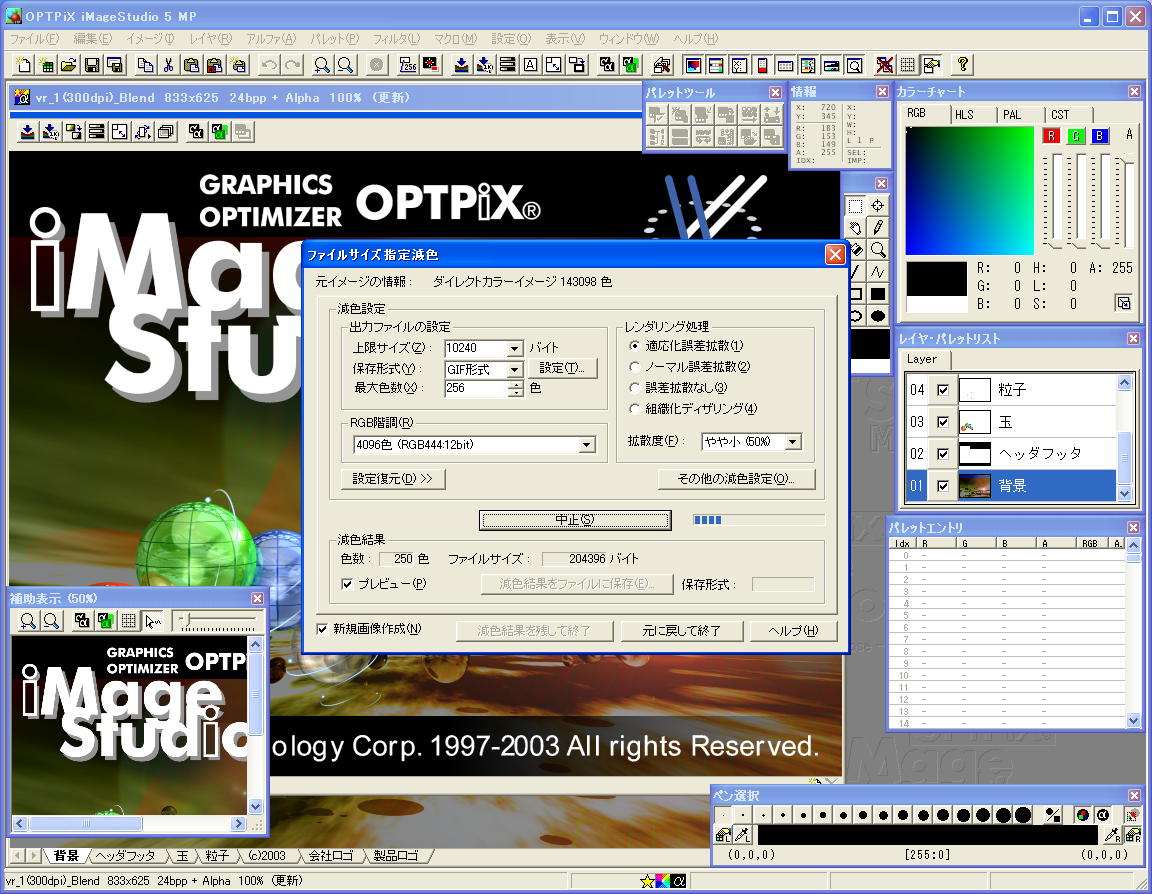Switch to the CST tab in color chart
Viewport: 1152px width, 894px height.
1060,115
